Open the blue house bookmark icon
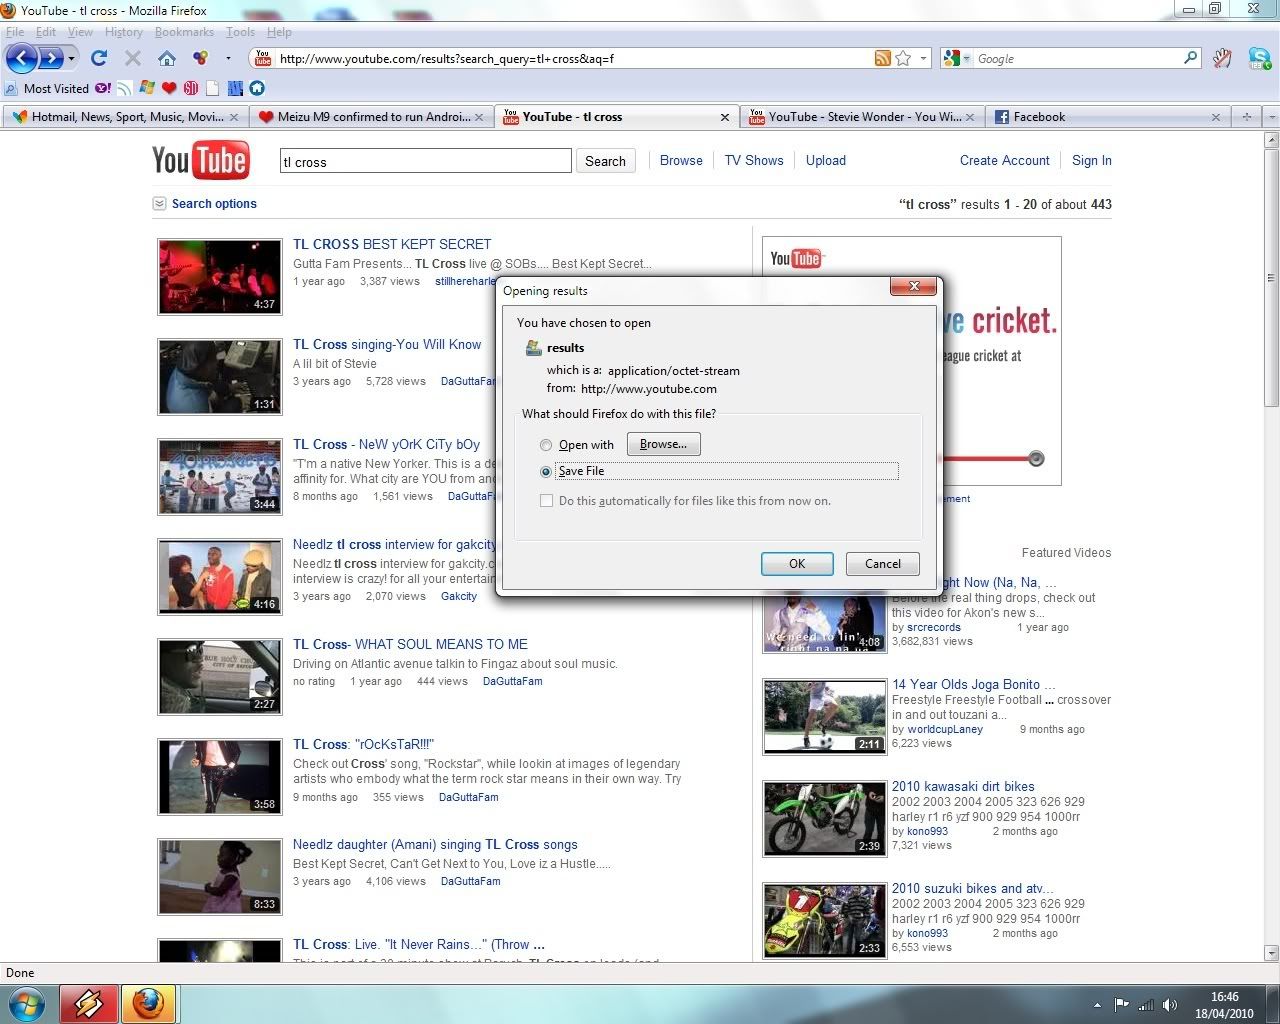1280x1024 pixels. point(257,88)
